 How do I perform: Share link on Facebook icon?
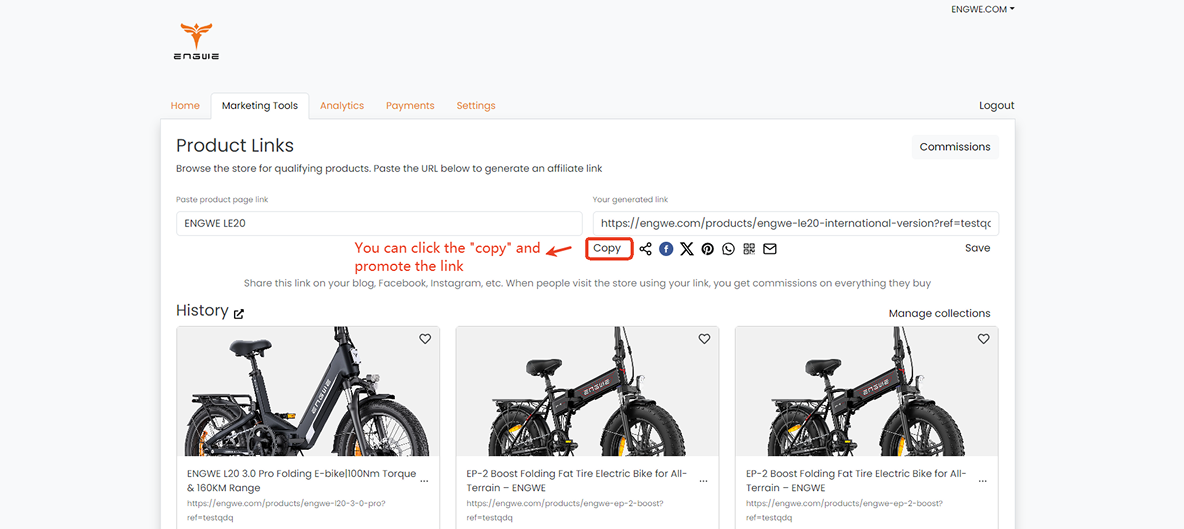(x=666, y=249)
